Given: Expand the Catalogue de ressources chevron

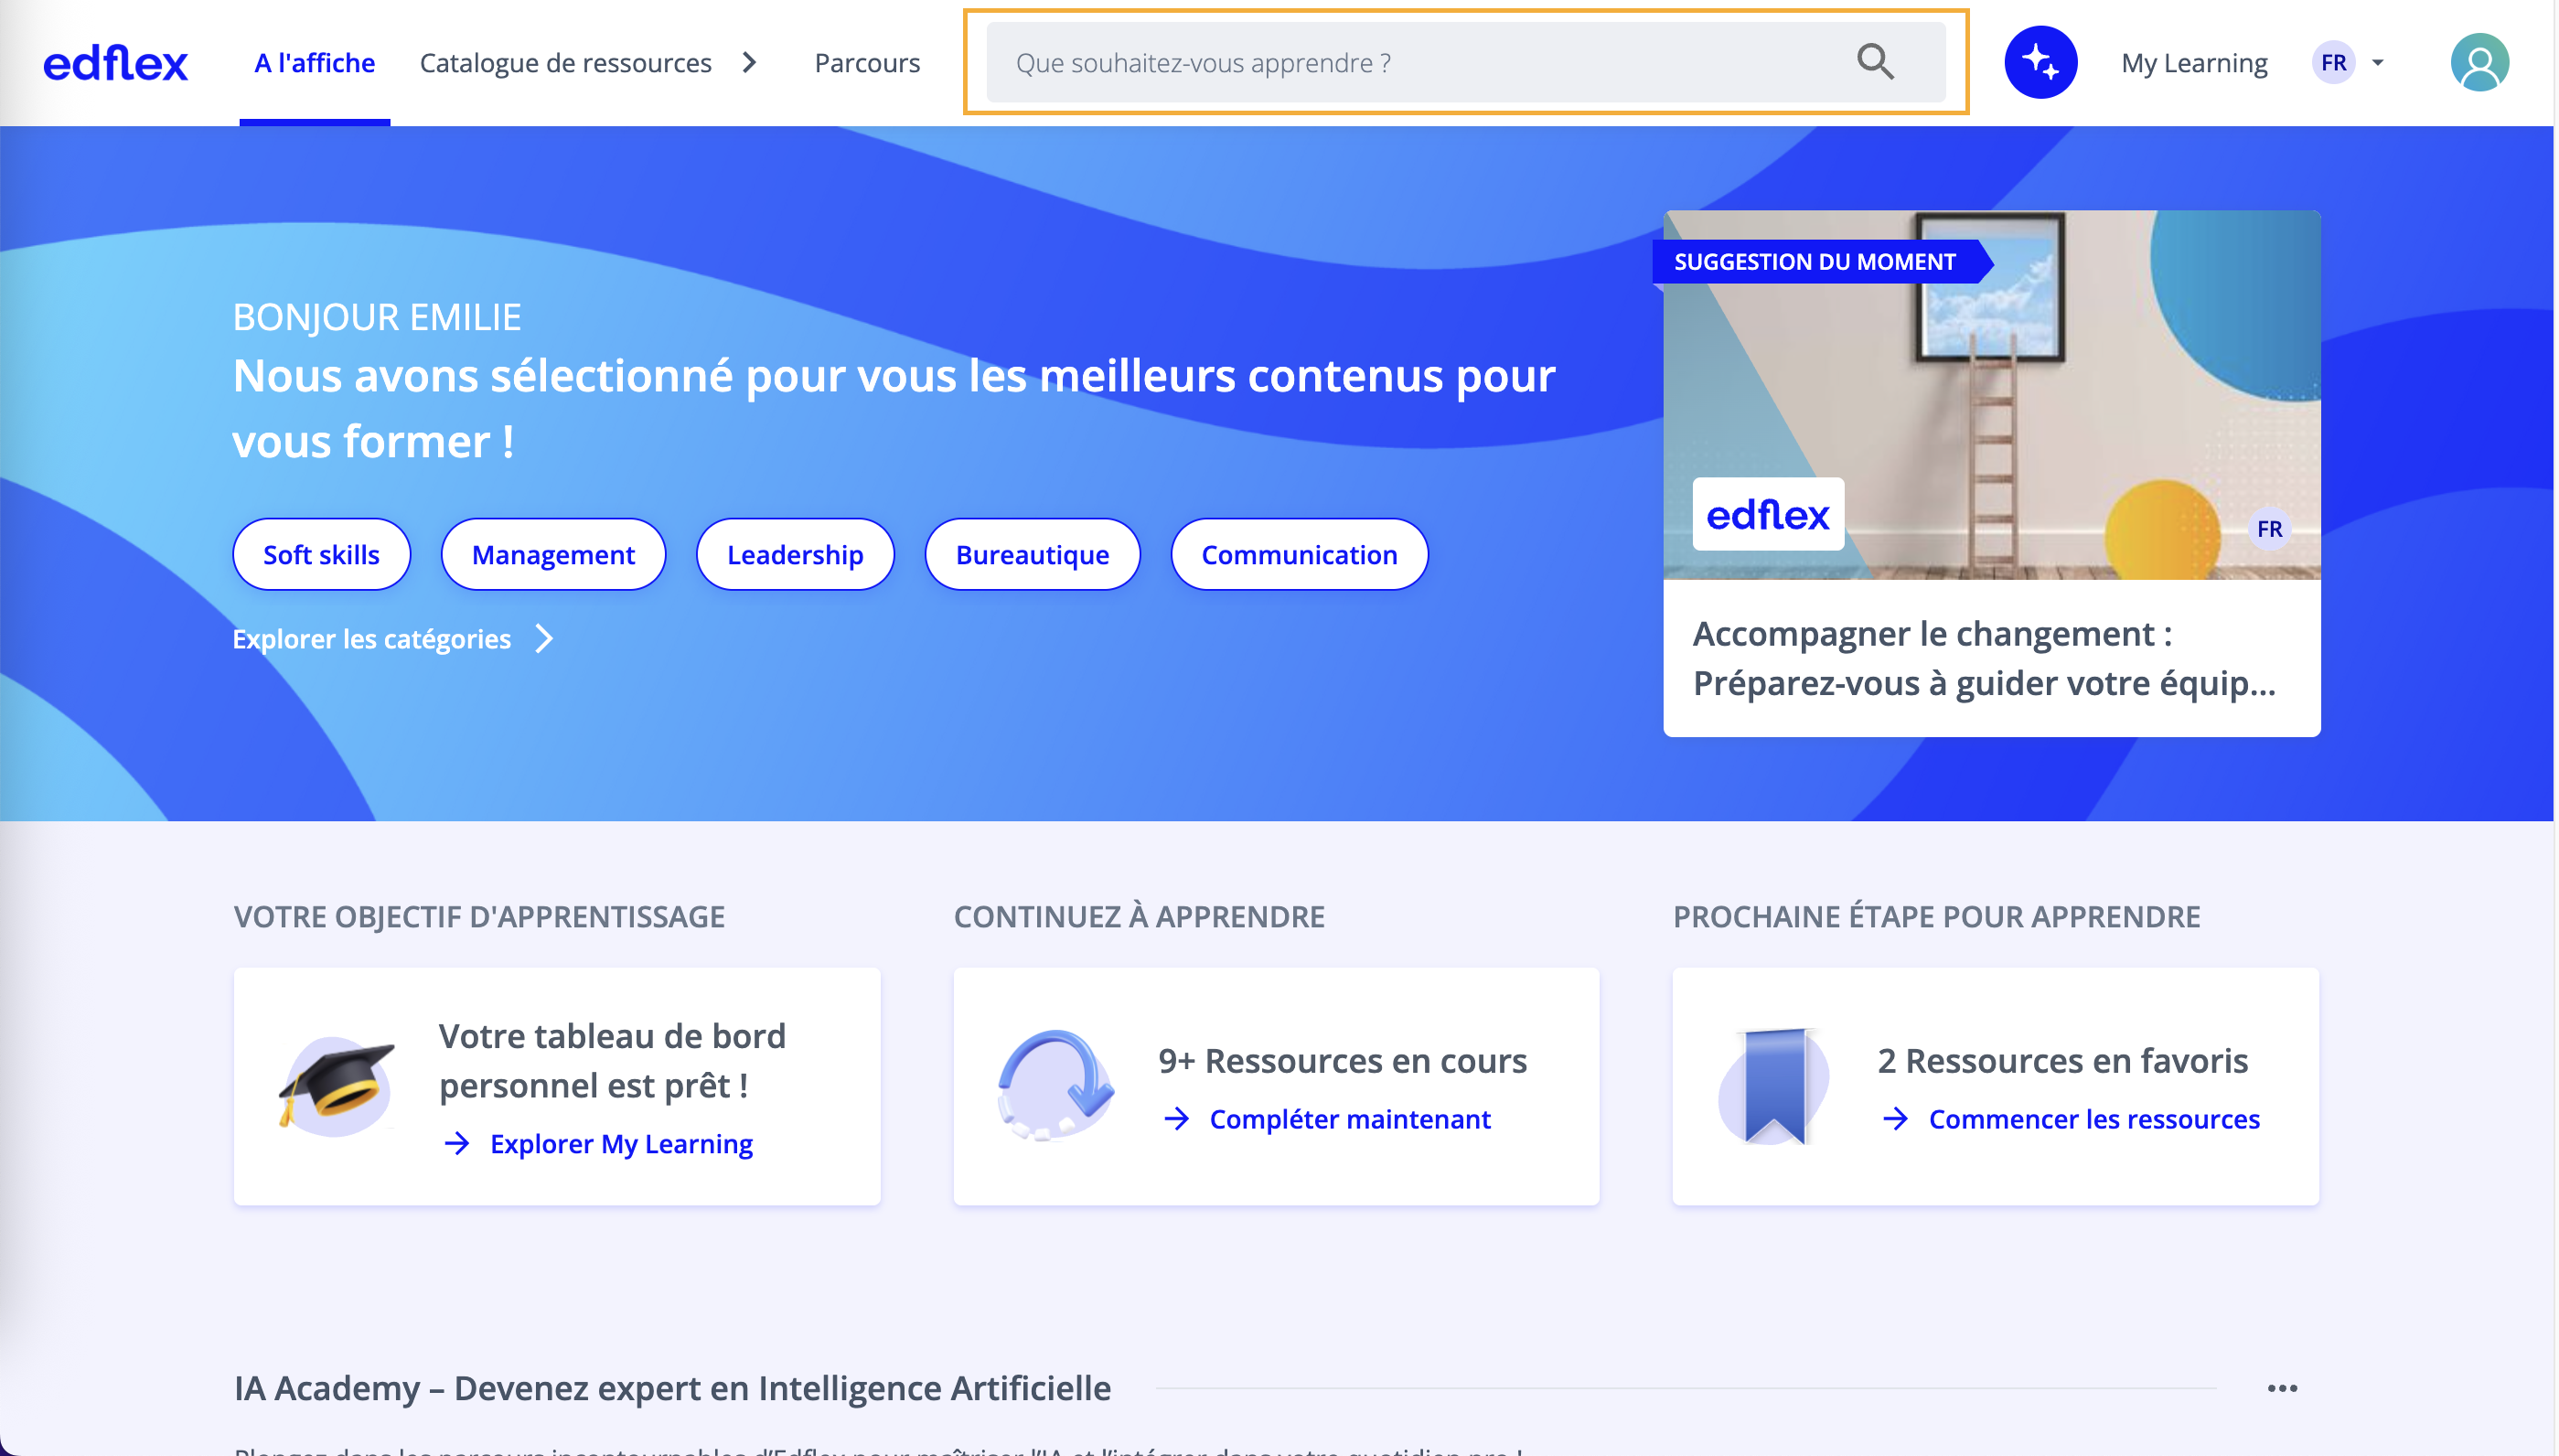Looking at the screenshot, I should point(749,63).
